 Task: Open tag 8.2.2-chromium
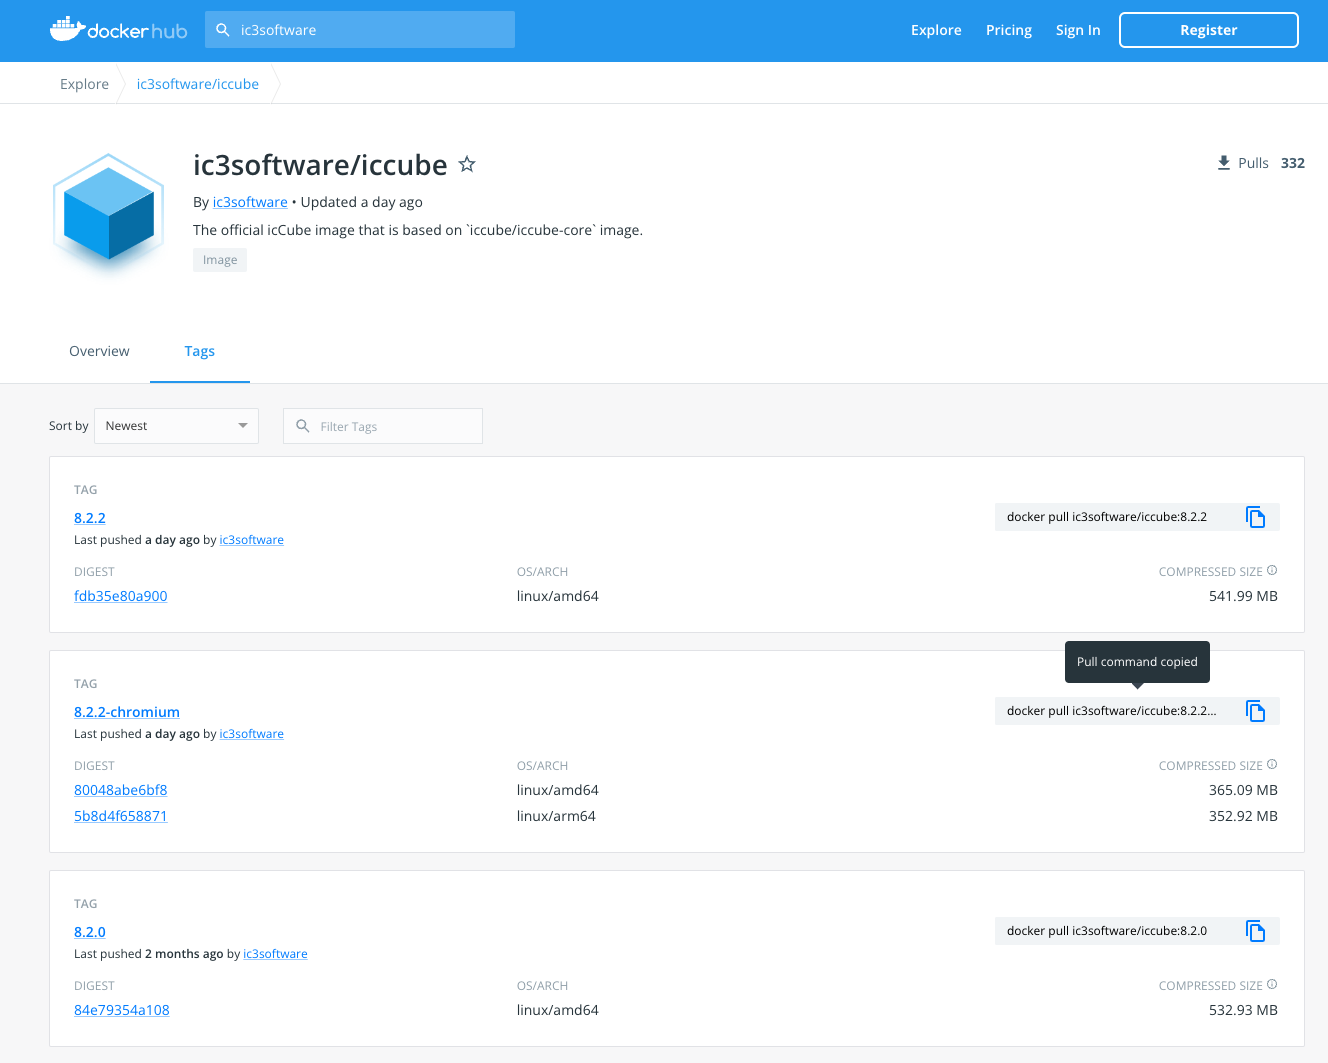tap(127, 712)
